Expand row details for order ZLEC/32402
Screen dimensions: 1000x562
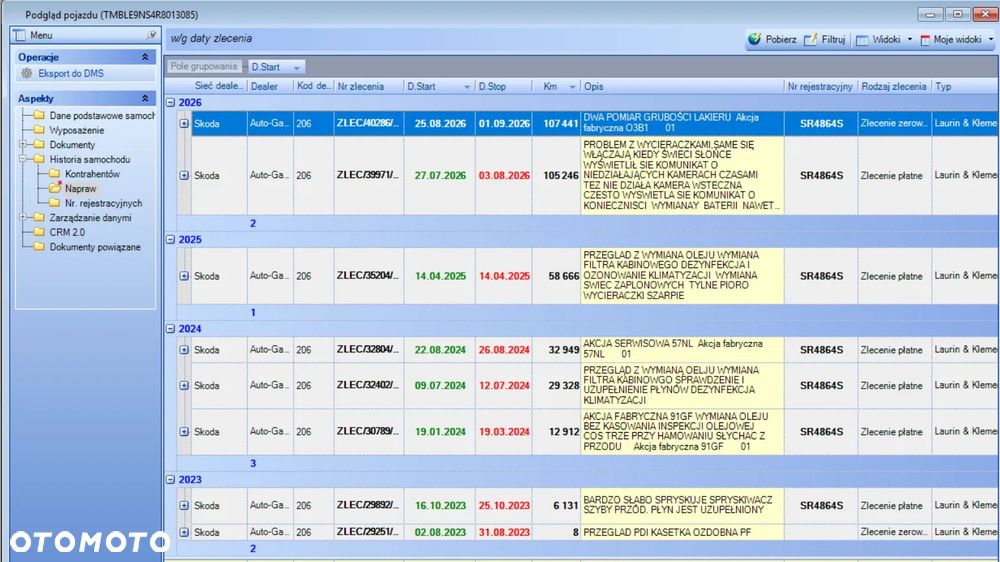[184, 385]
